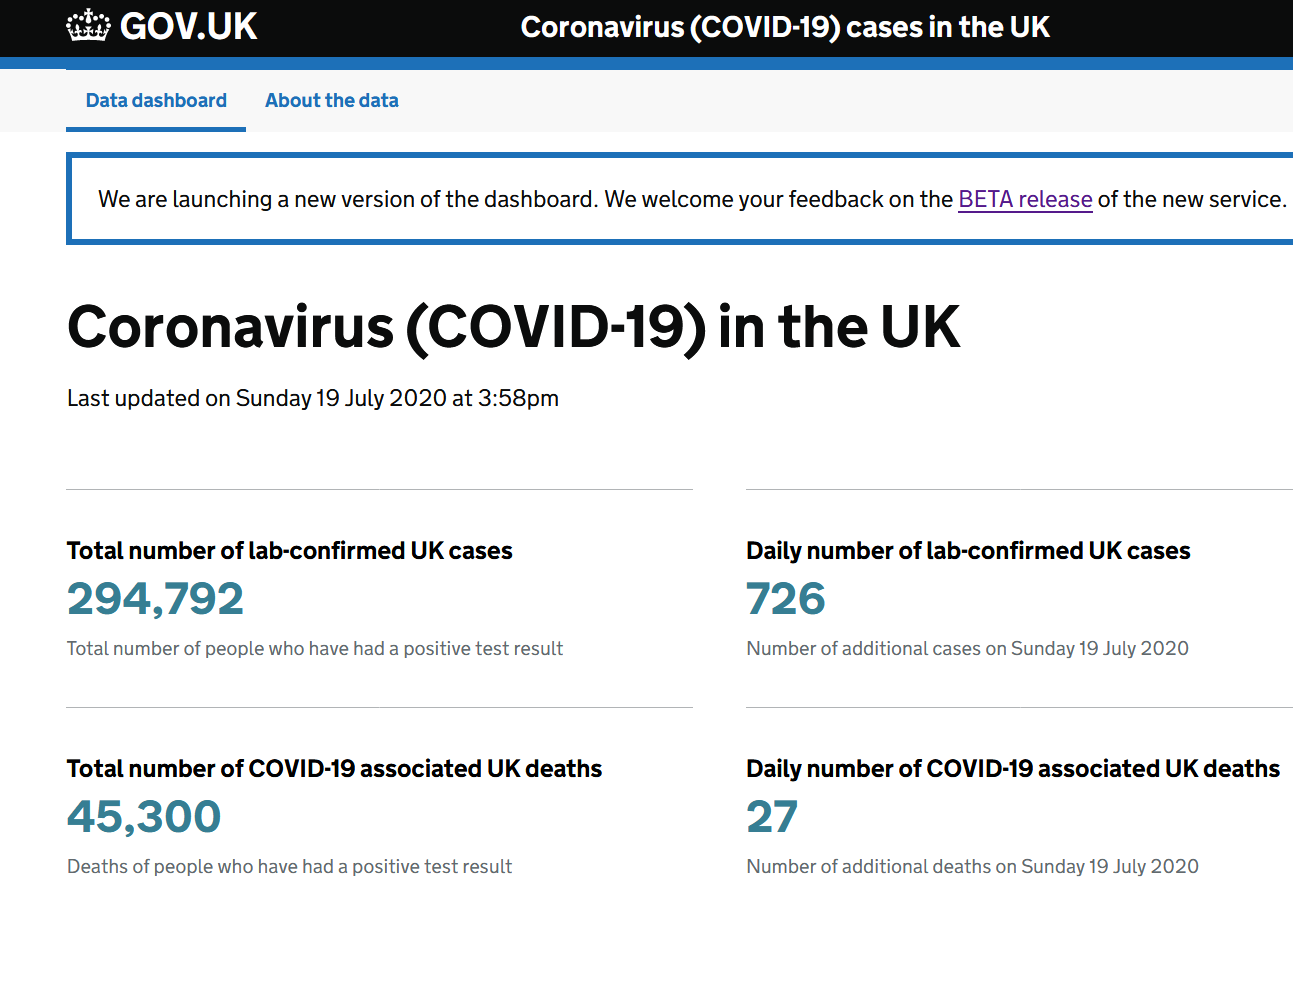Click the "Deaths of people who have had" caption

pos(289,867)
